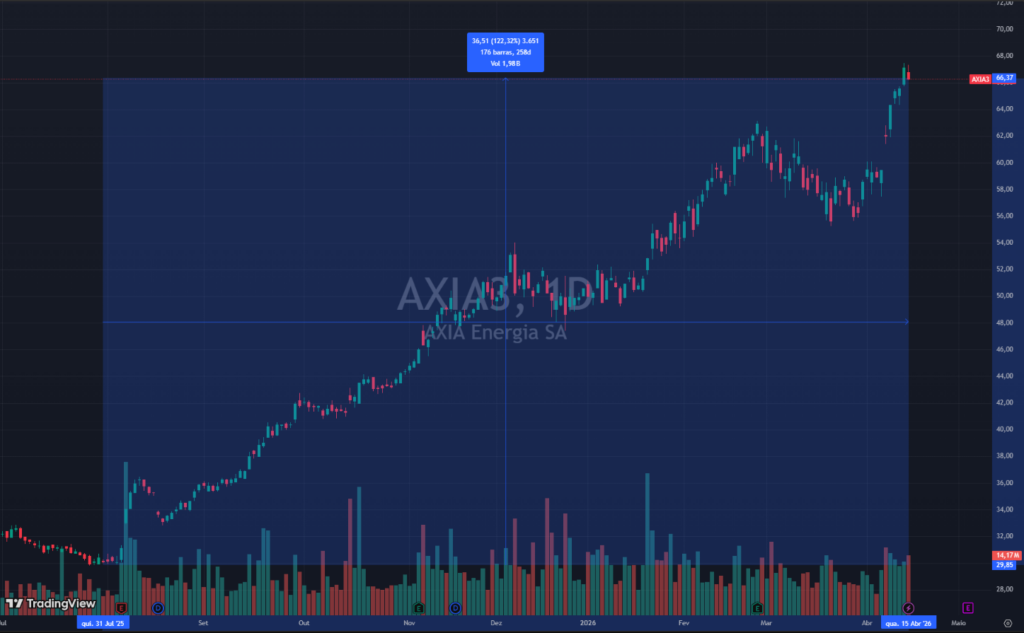Open the green earnings E marker in March
The height and width of the screenshot is (633, 1024).
coord(757,607)
